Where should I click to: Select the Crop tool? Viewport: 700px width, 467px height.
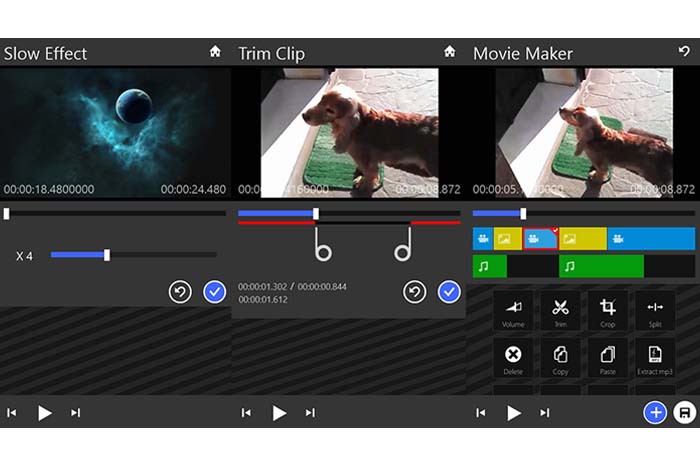607,310
